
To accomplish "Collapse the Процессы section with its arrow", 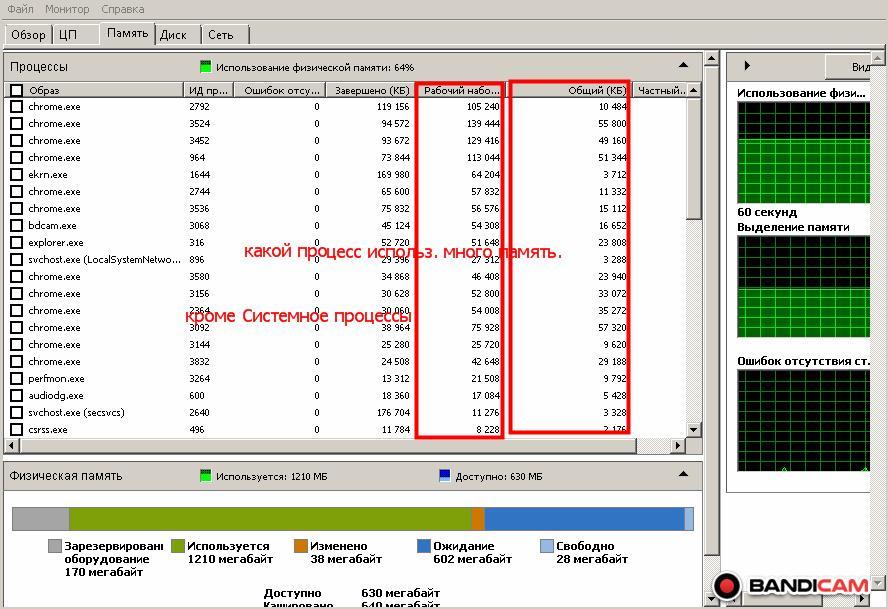I will click(x=684, y=65).
